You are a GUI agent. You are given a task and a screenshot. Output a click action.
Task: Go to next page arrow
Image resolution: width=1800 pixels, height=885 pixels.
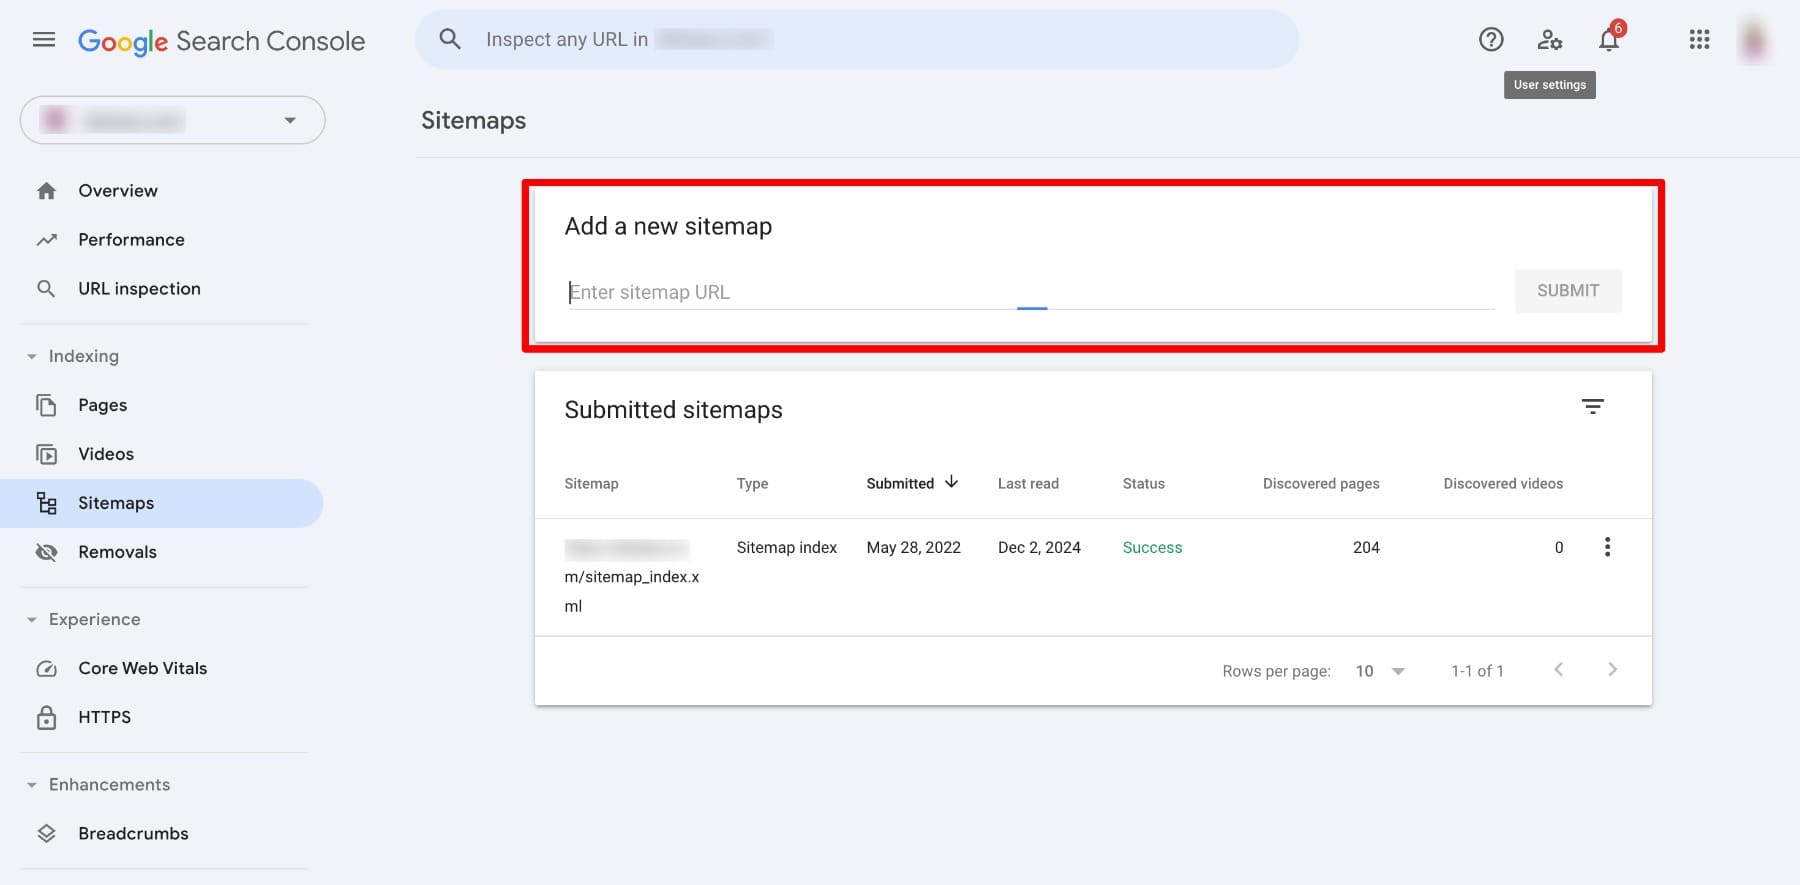pyautogui.click(x=1612, y=670)
